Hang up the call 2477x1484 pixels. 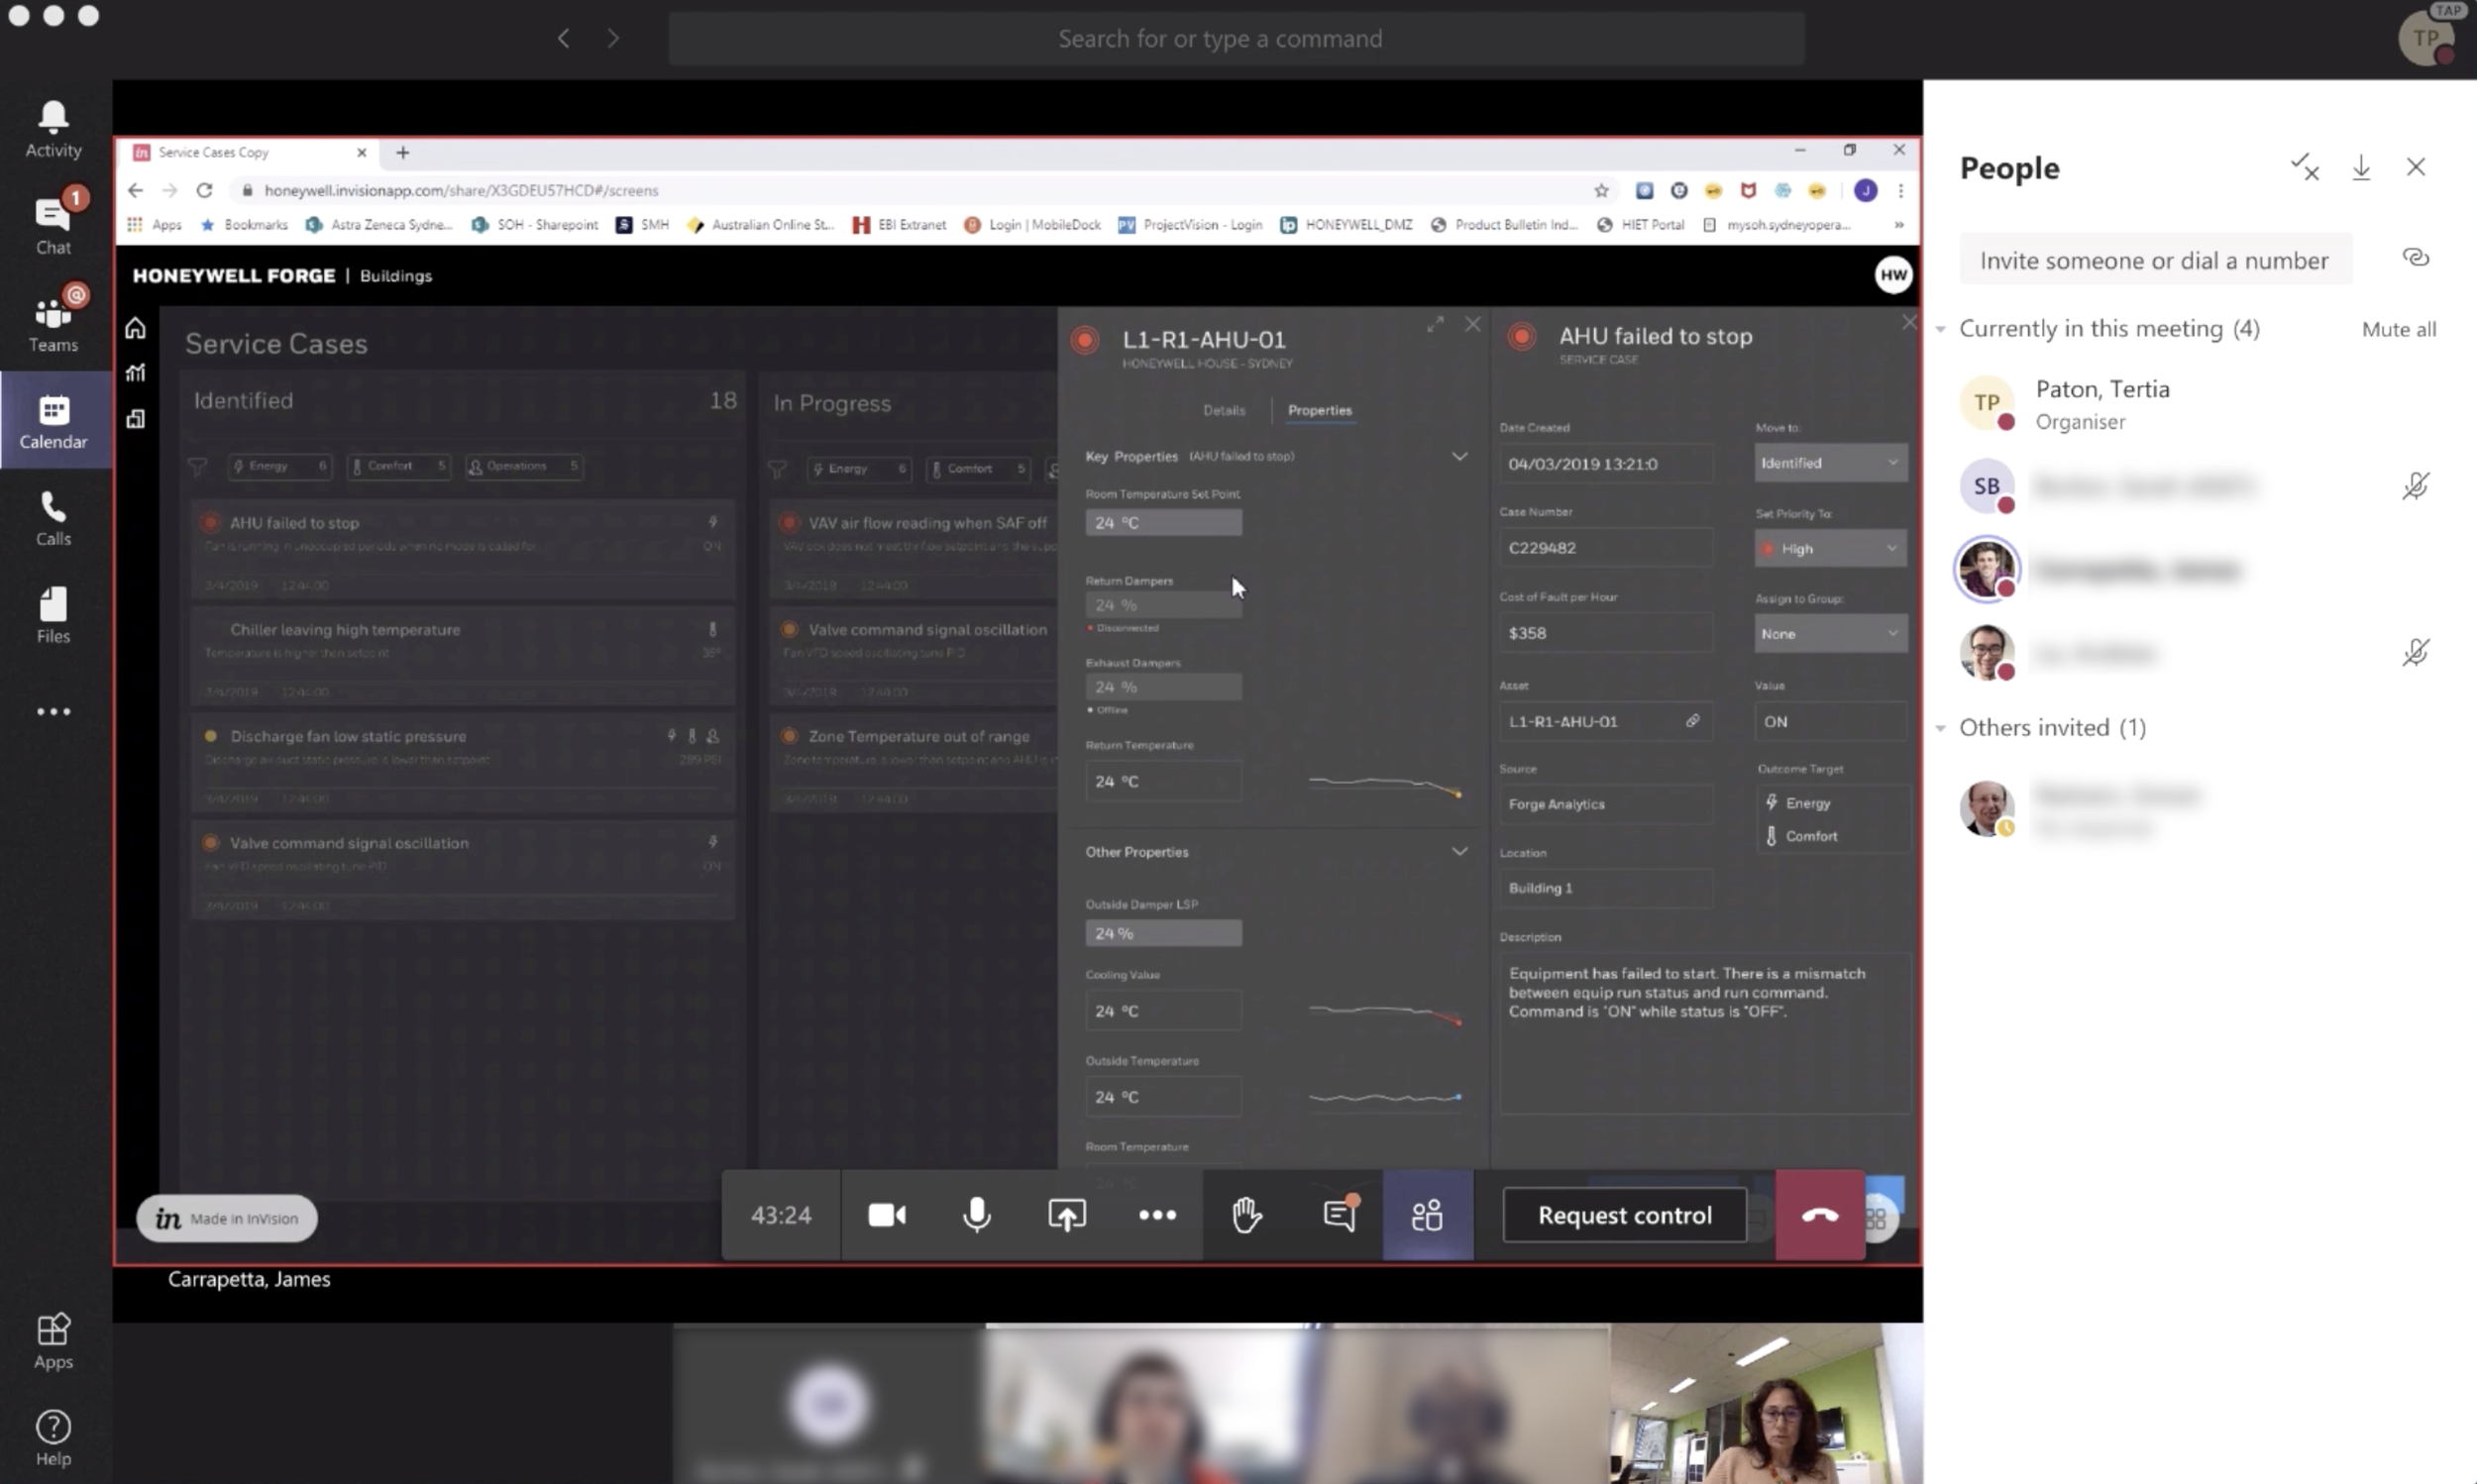(x=1819, y=1215)
